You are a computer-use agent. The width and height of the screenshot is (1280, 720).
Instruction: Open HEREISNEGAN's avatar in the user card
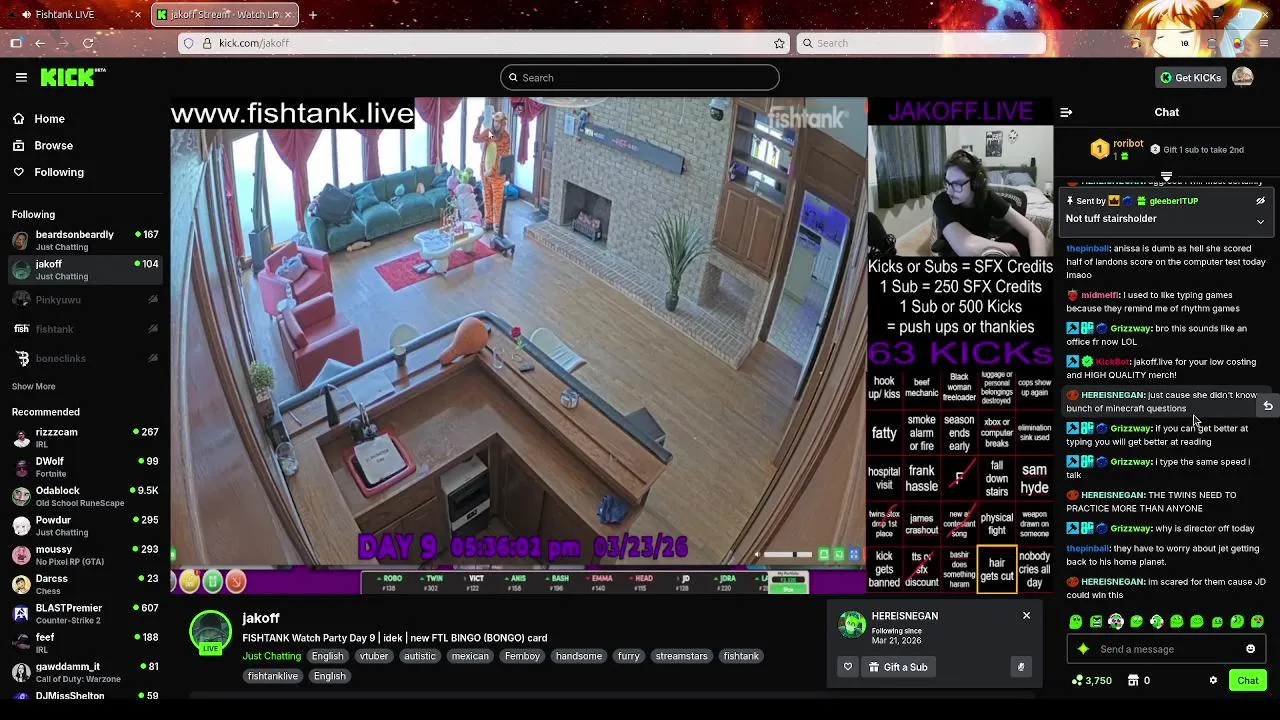pyautogui.click(x=852, y=624)
